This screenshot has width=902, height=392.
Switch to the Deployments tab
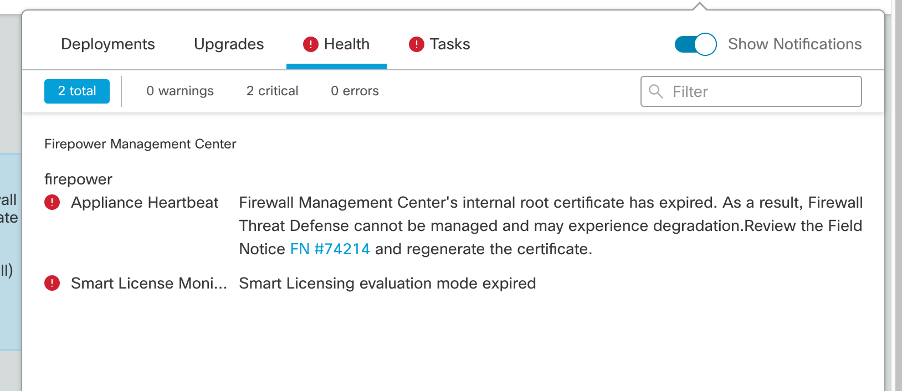[108, 44]
